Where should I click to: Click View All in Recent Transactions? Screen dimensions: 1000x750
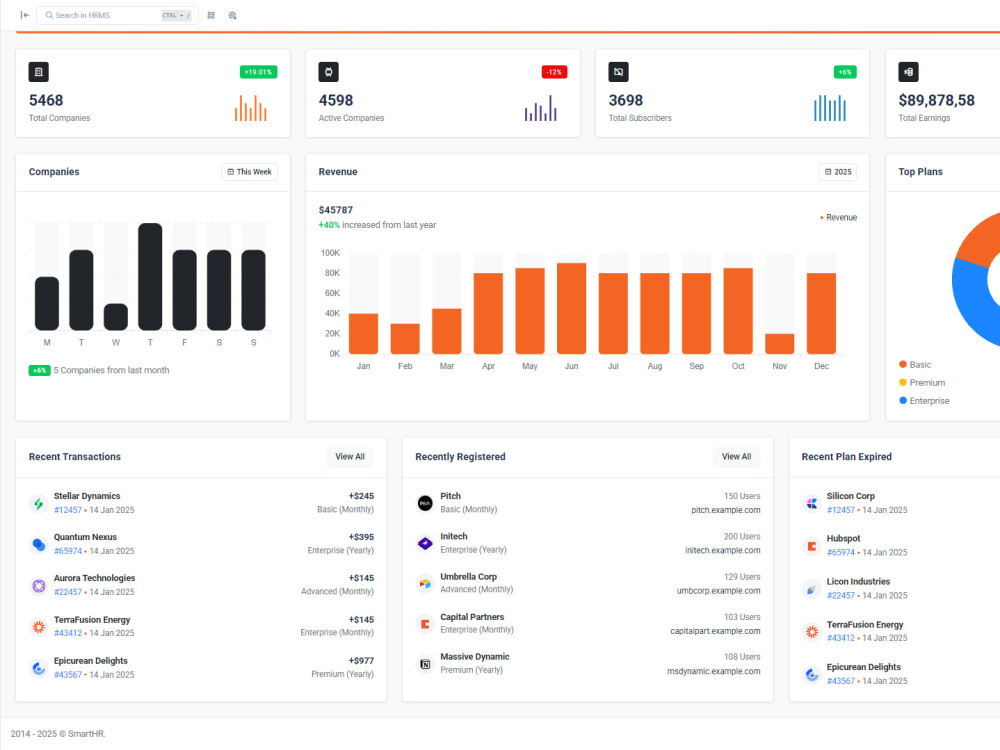click(x=350, y=457)
